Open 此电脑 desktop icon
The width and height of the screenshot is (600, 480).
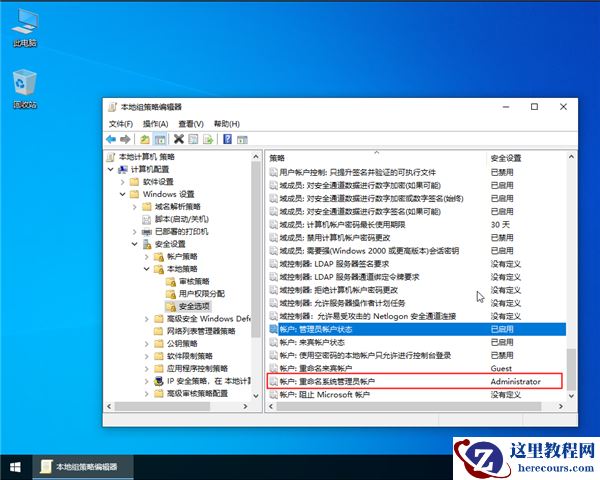pyautogui.click(x=25, y=28)
